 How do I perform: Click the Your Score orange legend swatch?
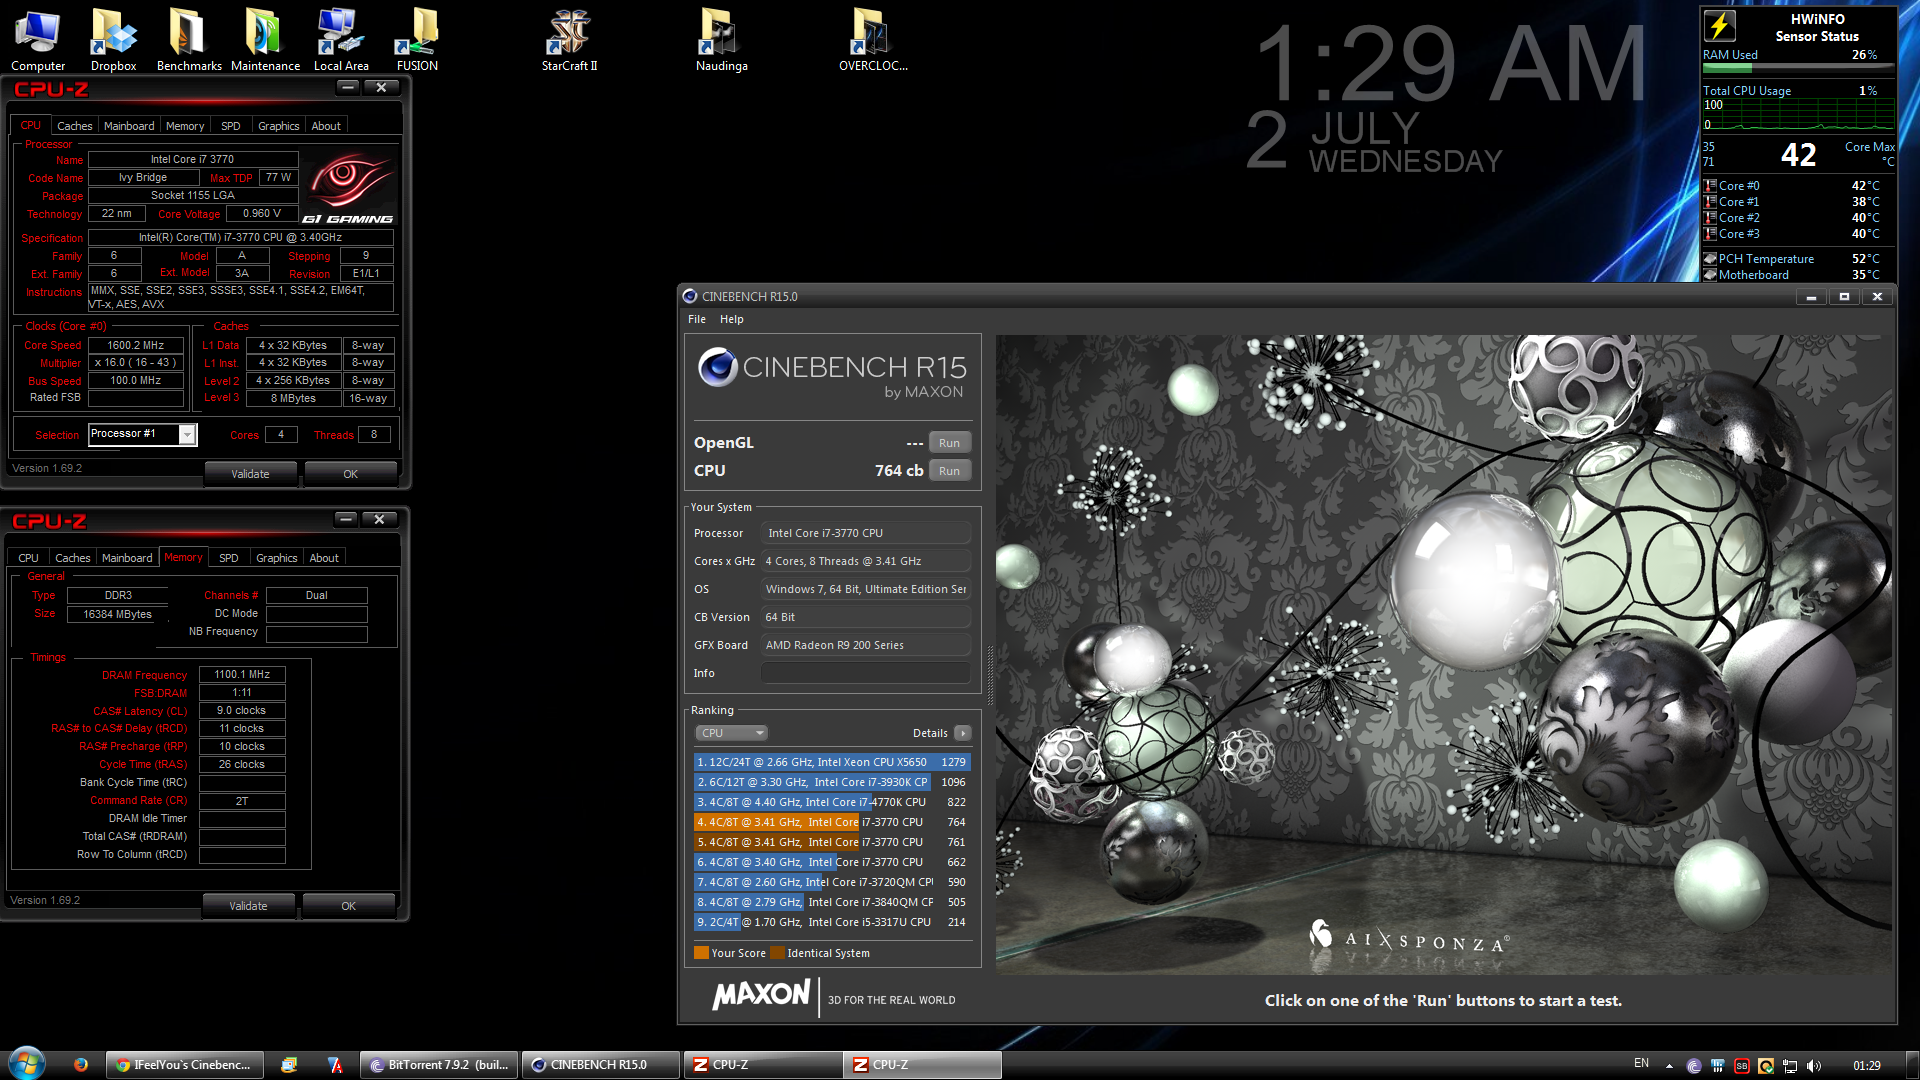701,953
